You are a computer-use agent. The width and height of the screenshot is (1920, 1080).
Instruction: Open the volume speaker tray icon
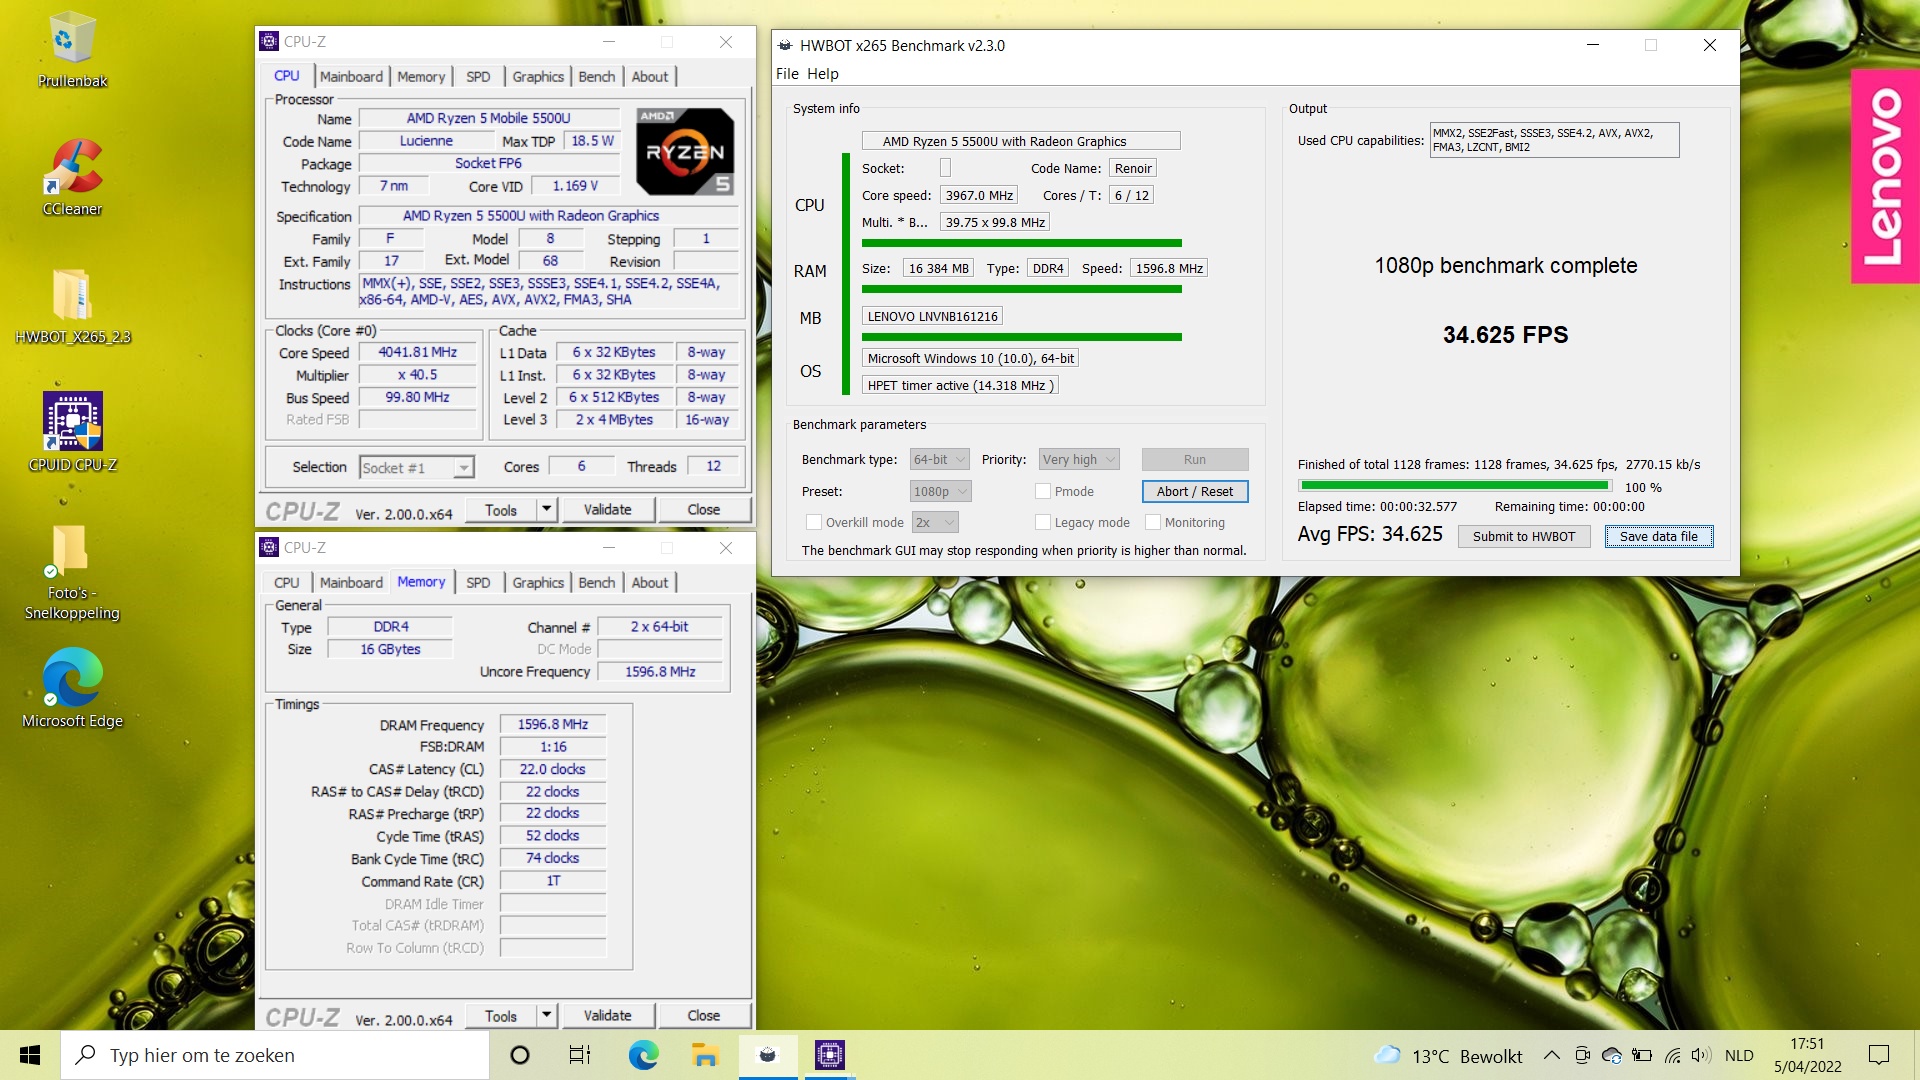[1700, 1055]
